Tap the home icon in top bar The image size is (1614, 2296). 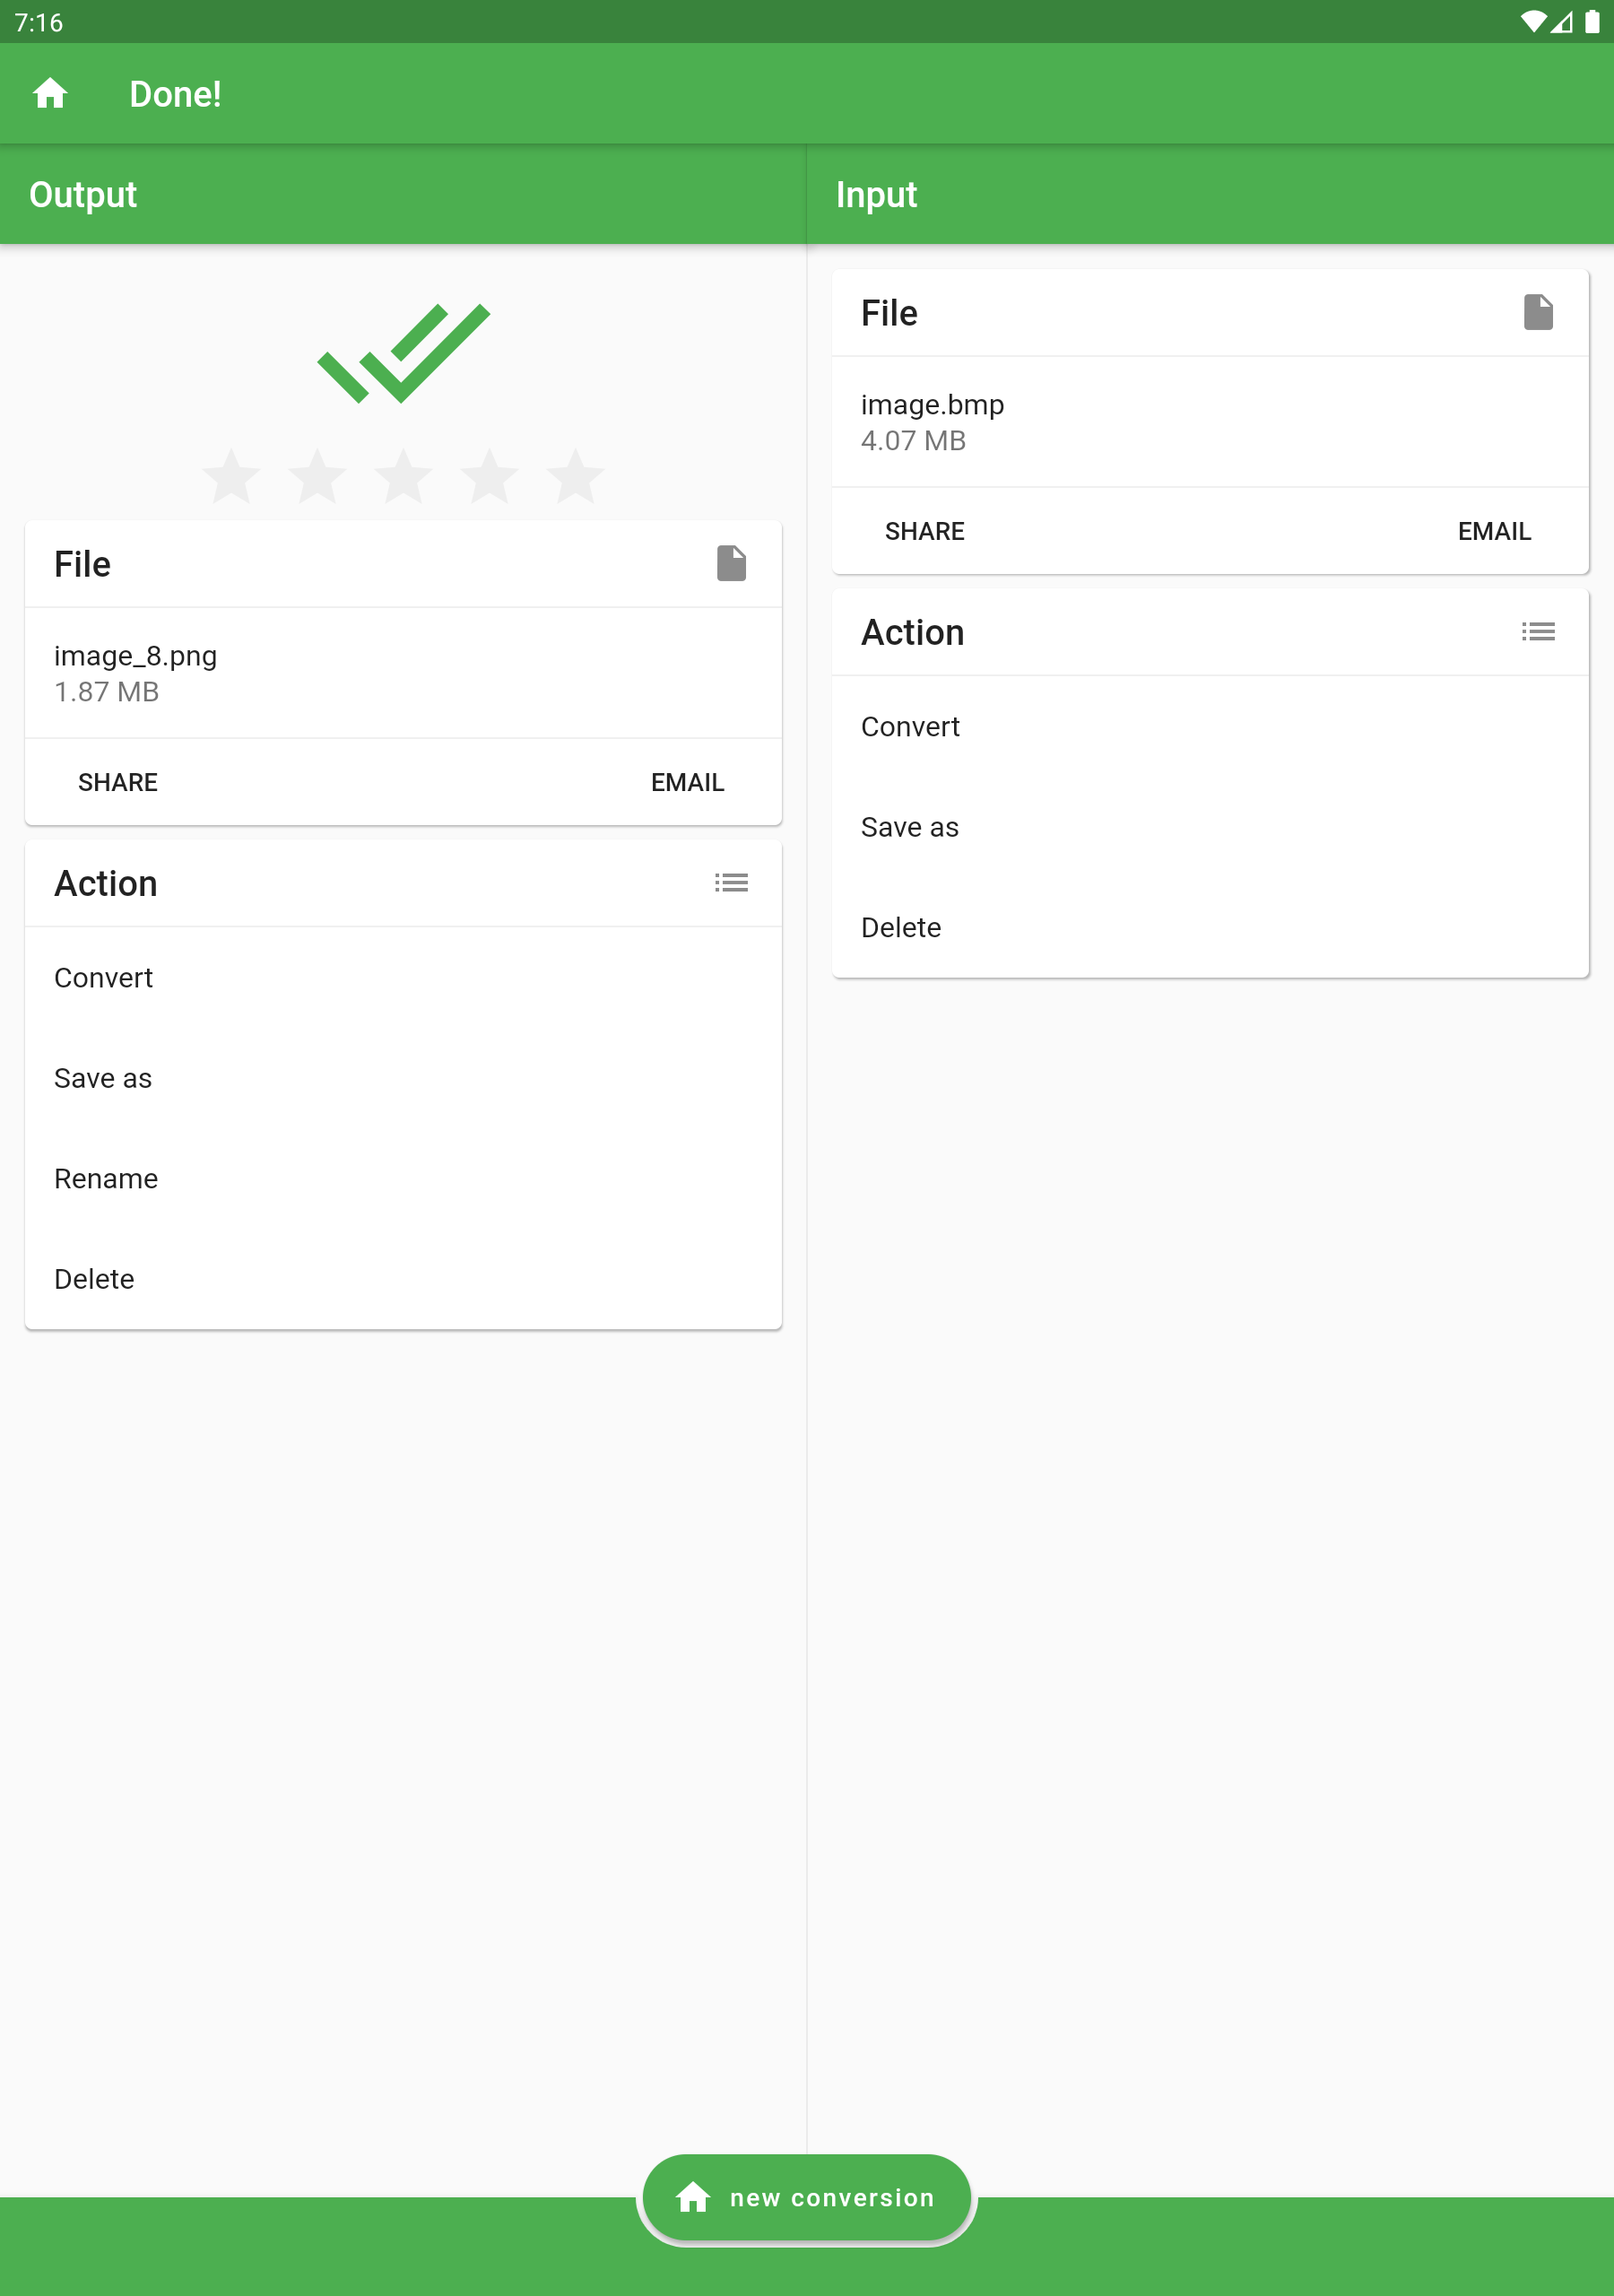50,94
